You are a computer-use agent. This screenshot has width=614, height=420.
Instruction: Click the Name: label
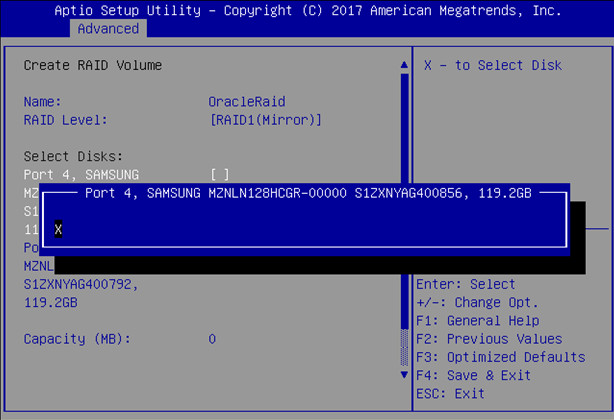coord(43,102)
